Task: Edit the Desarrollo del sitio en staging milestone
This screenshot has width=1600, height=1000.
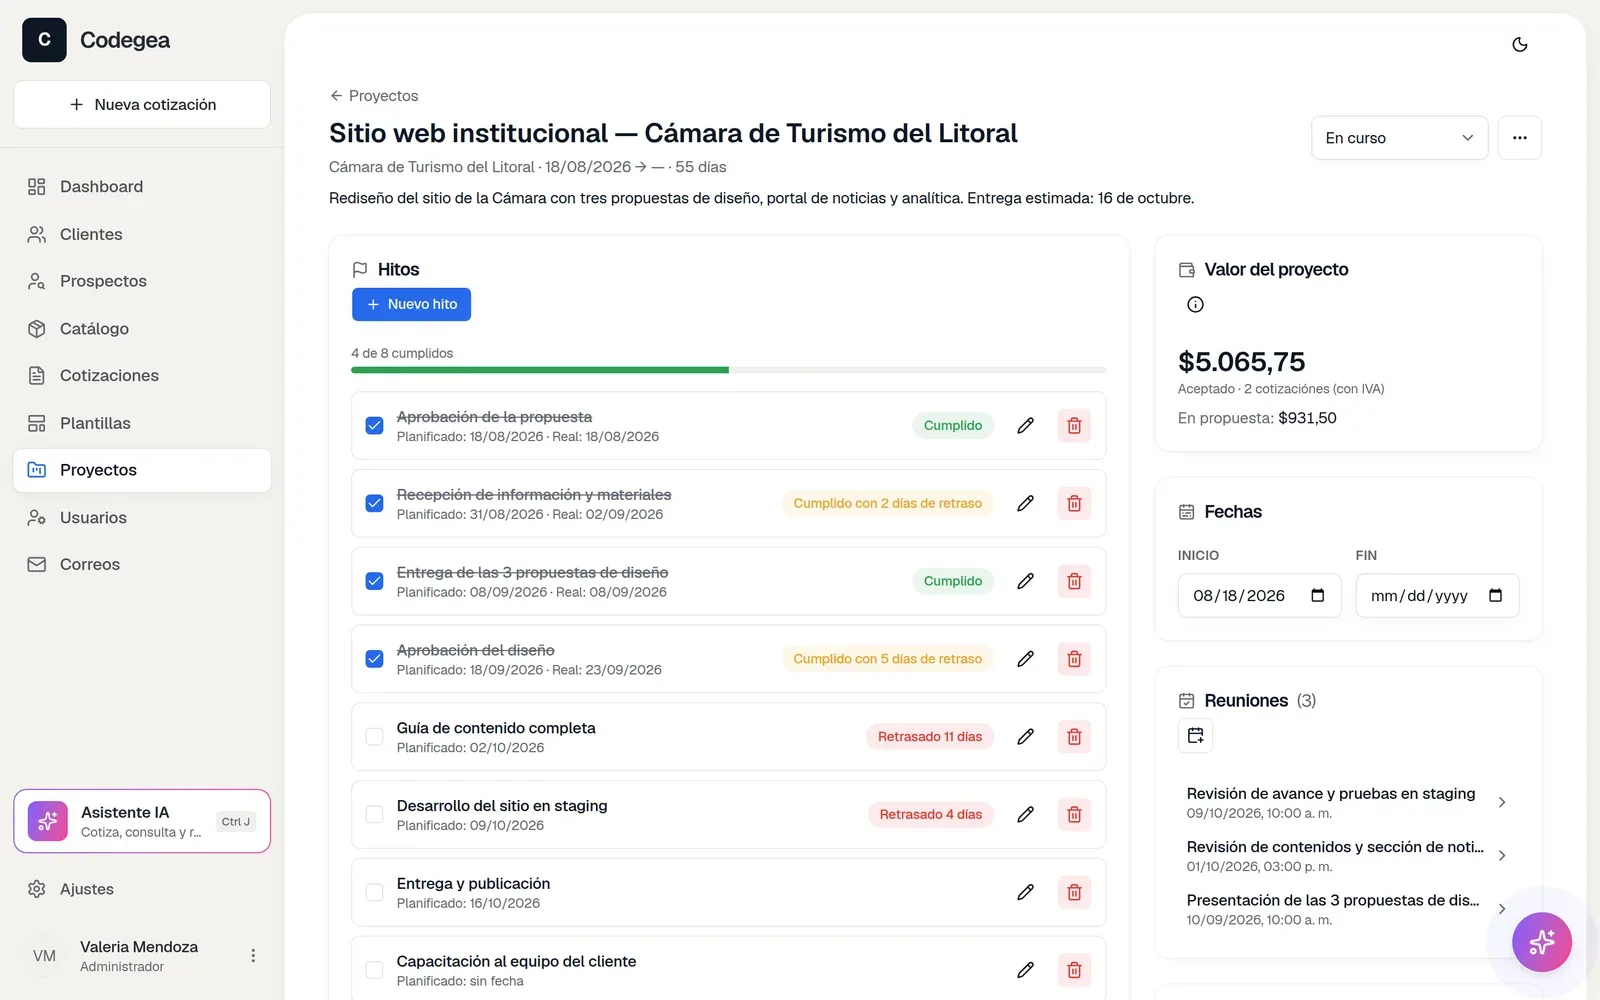Action: 1025,814
